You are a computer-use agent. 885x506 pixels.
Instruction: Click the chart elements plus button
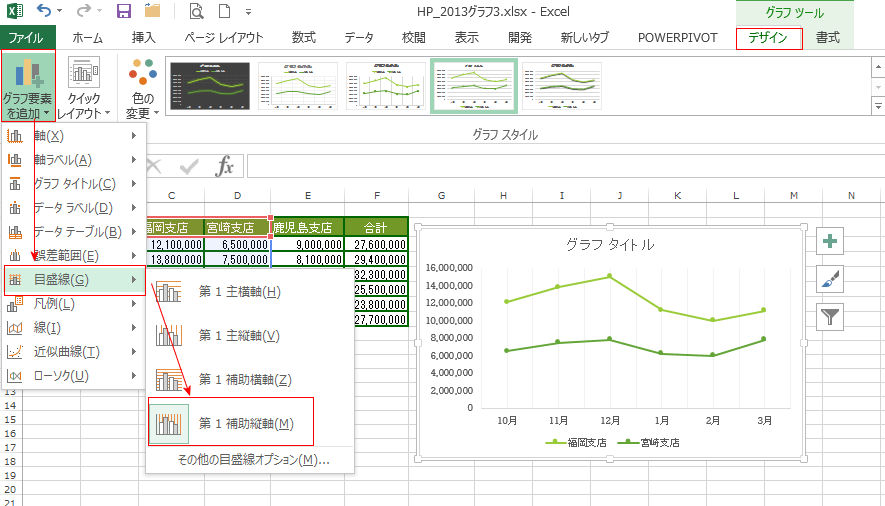click(830, 242)
